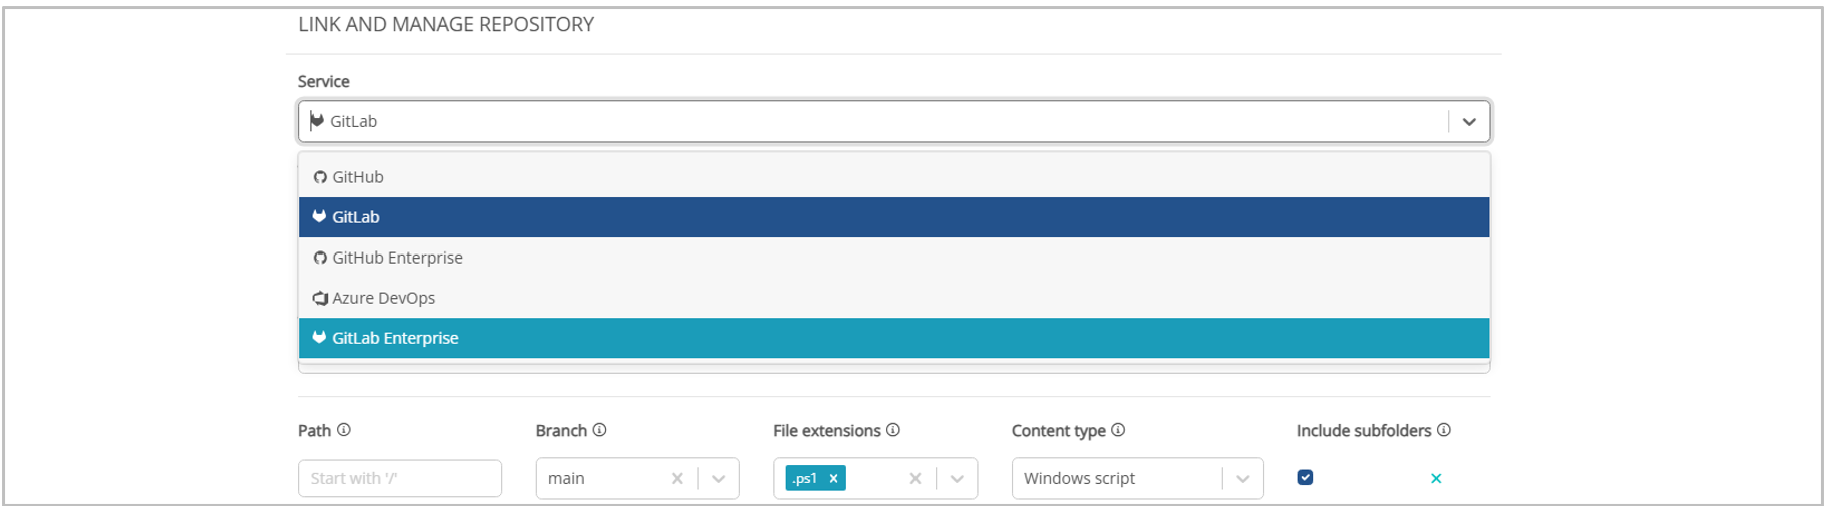Select GitHub from the service list
1826x506 pixels.
(358, 177)
